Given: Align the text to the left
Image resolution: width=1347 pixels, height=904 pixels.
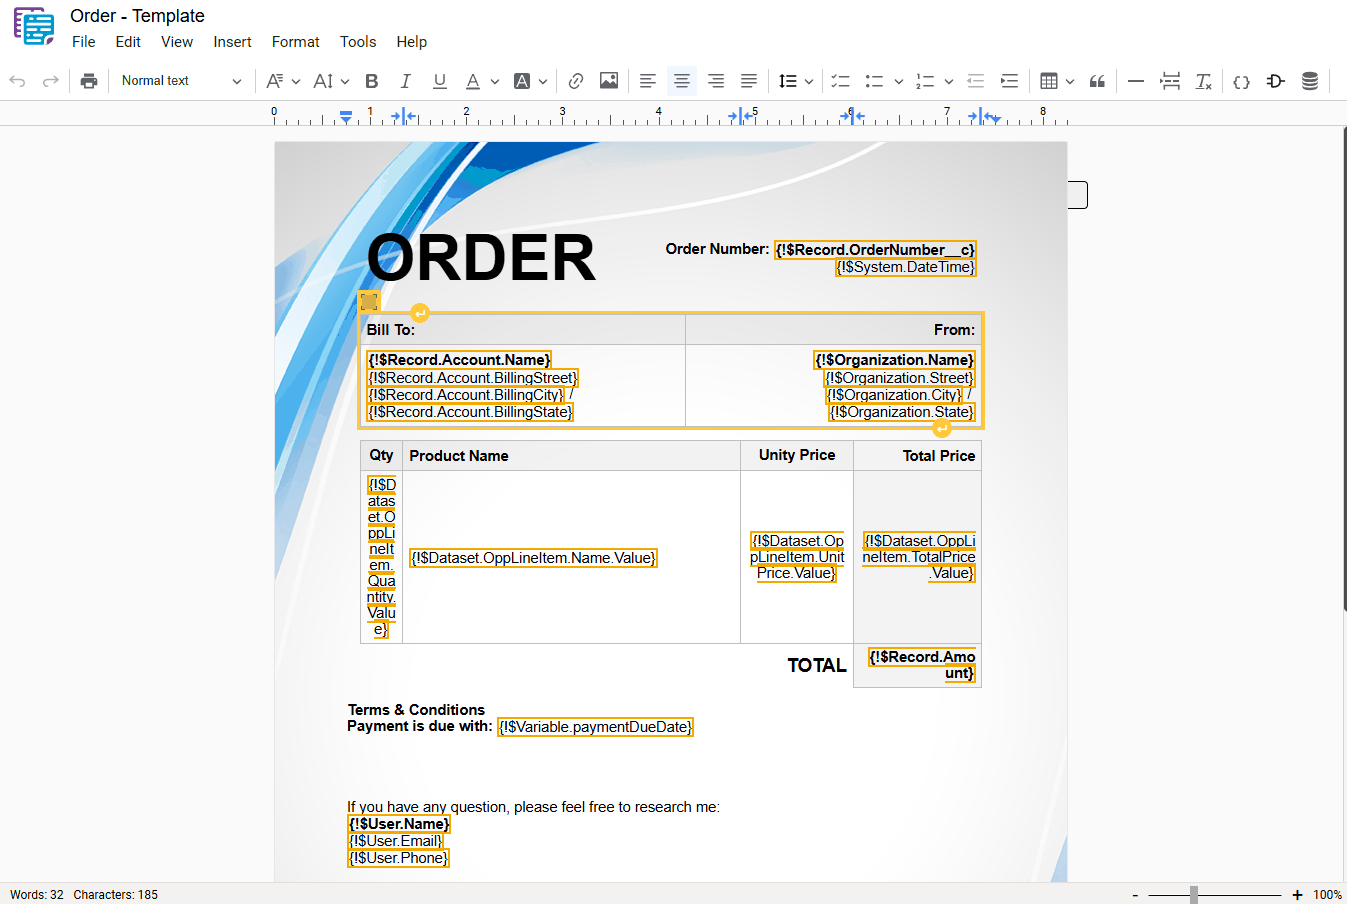Looking at the screenshot, I should point(648,81).
